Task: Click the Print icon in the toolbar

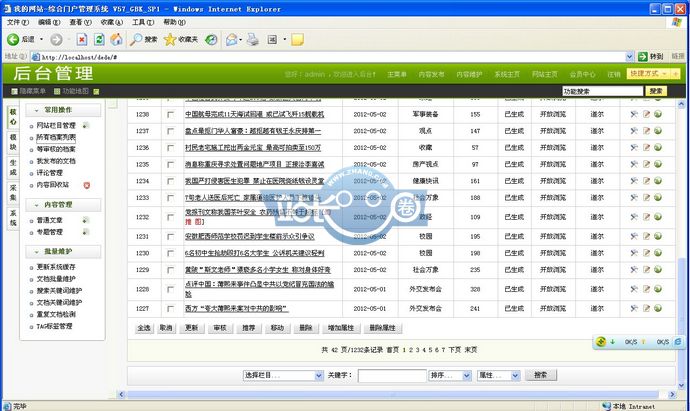Action: click(253, 40)
